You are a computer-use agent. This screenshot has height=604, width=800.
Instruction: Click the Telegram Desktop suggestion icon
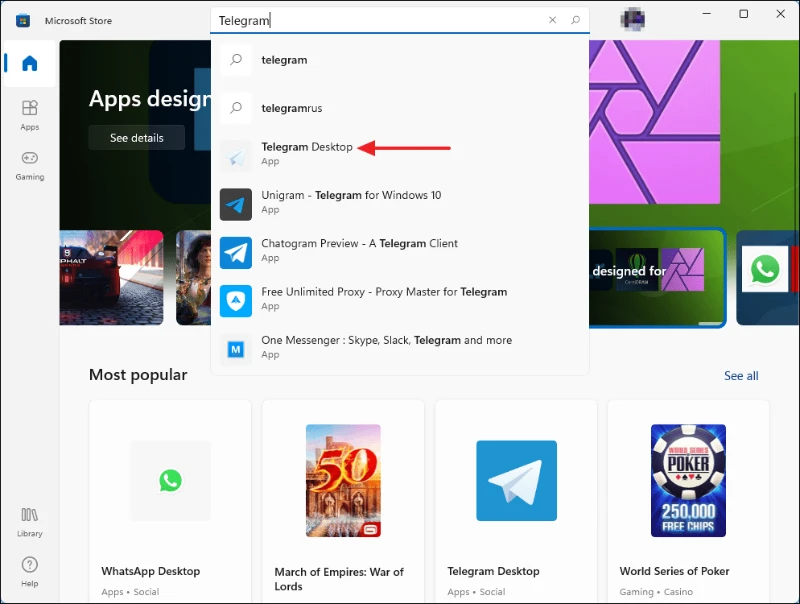[x=236, y=156]
